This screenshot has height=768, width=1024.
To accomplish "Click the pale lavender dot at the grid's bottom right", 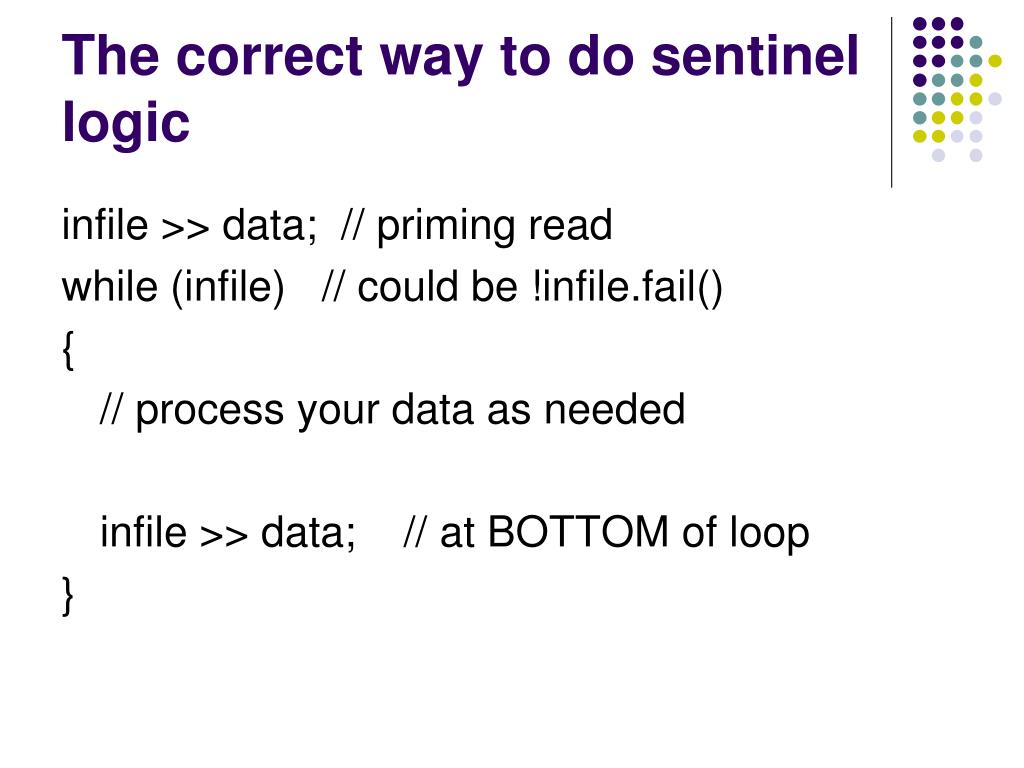I will click(976, 155).
